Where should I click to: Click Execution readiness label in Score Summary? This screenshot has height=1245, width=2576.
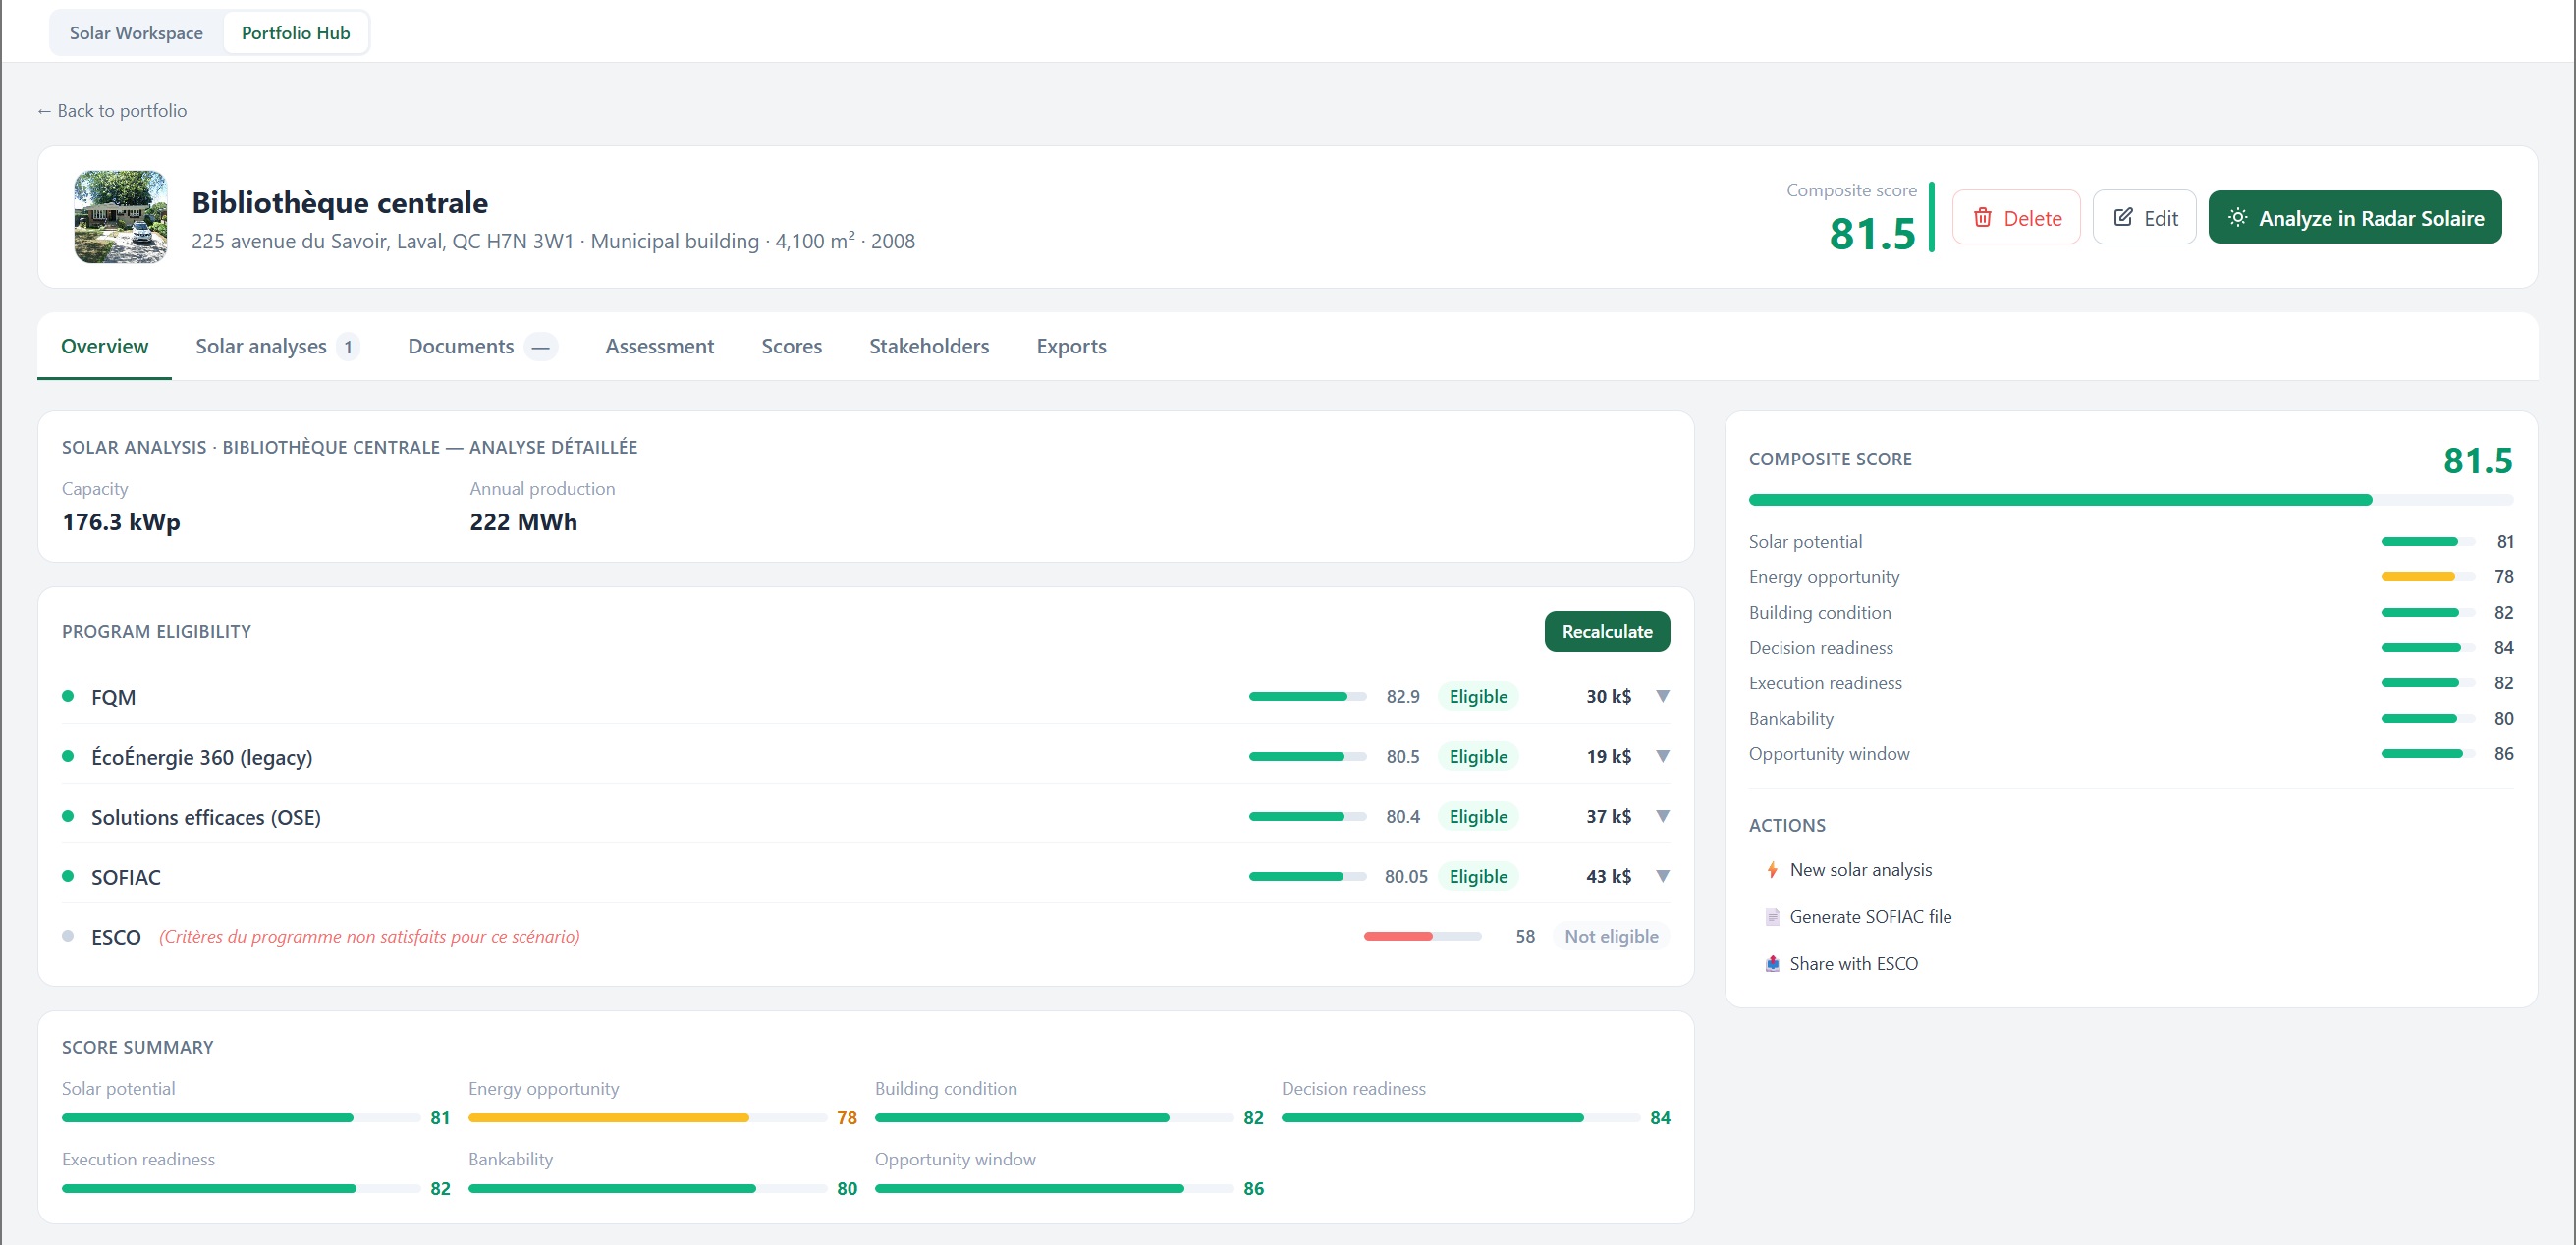(138, 1159)
